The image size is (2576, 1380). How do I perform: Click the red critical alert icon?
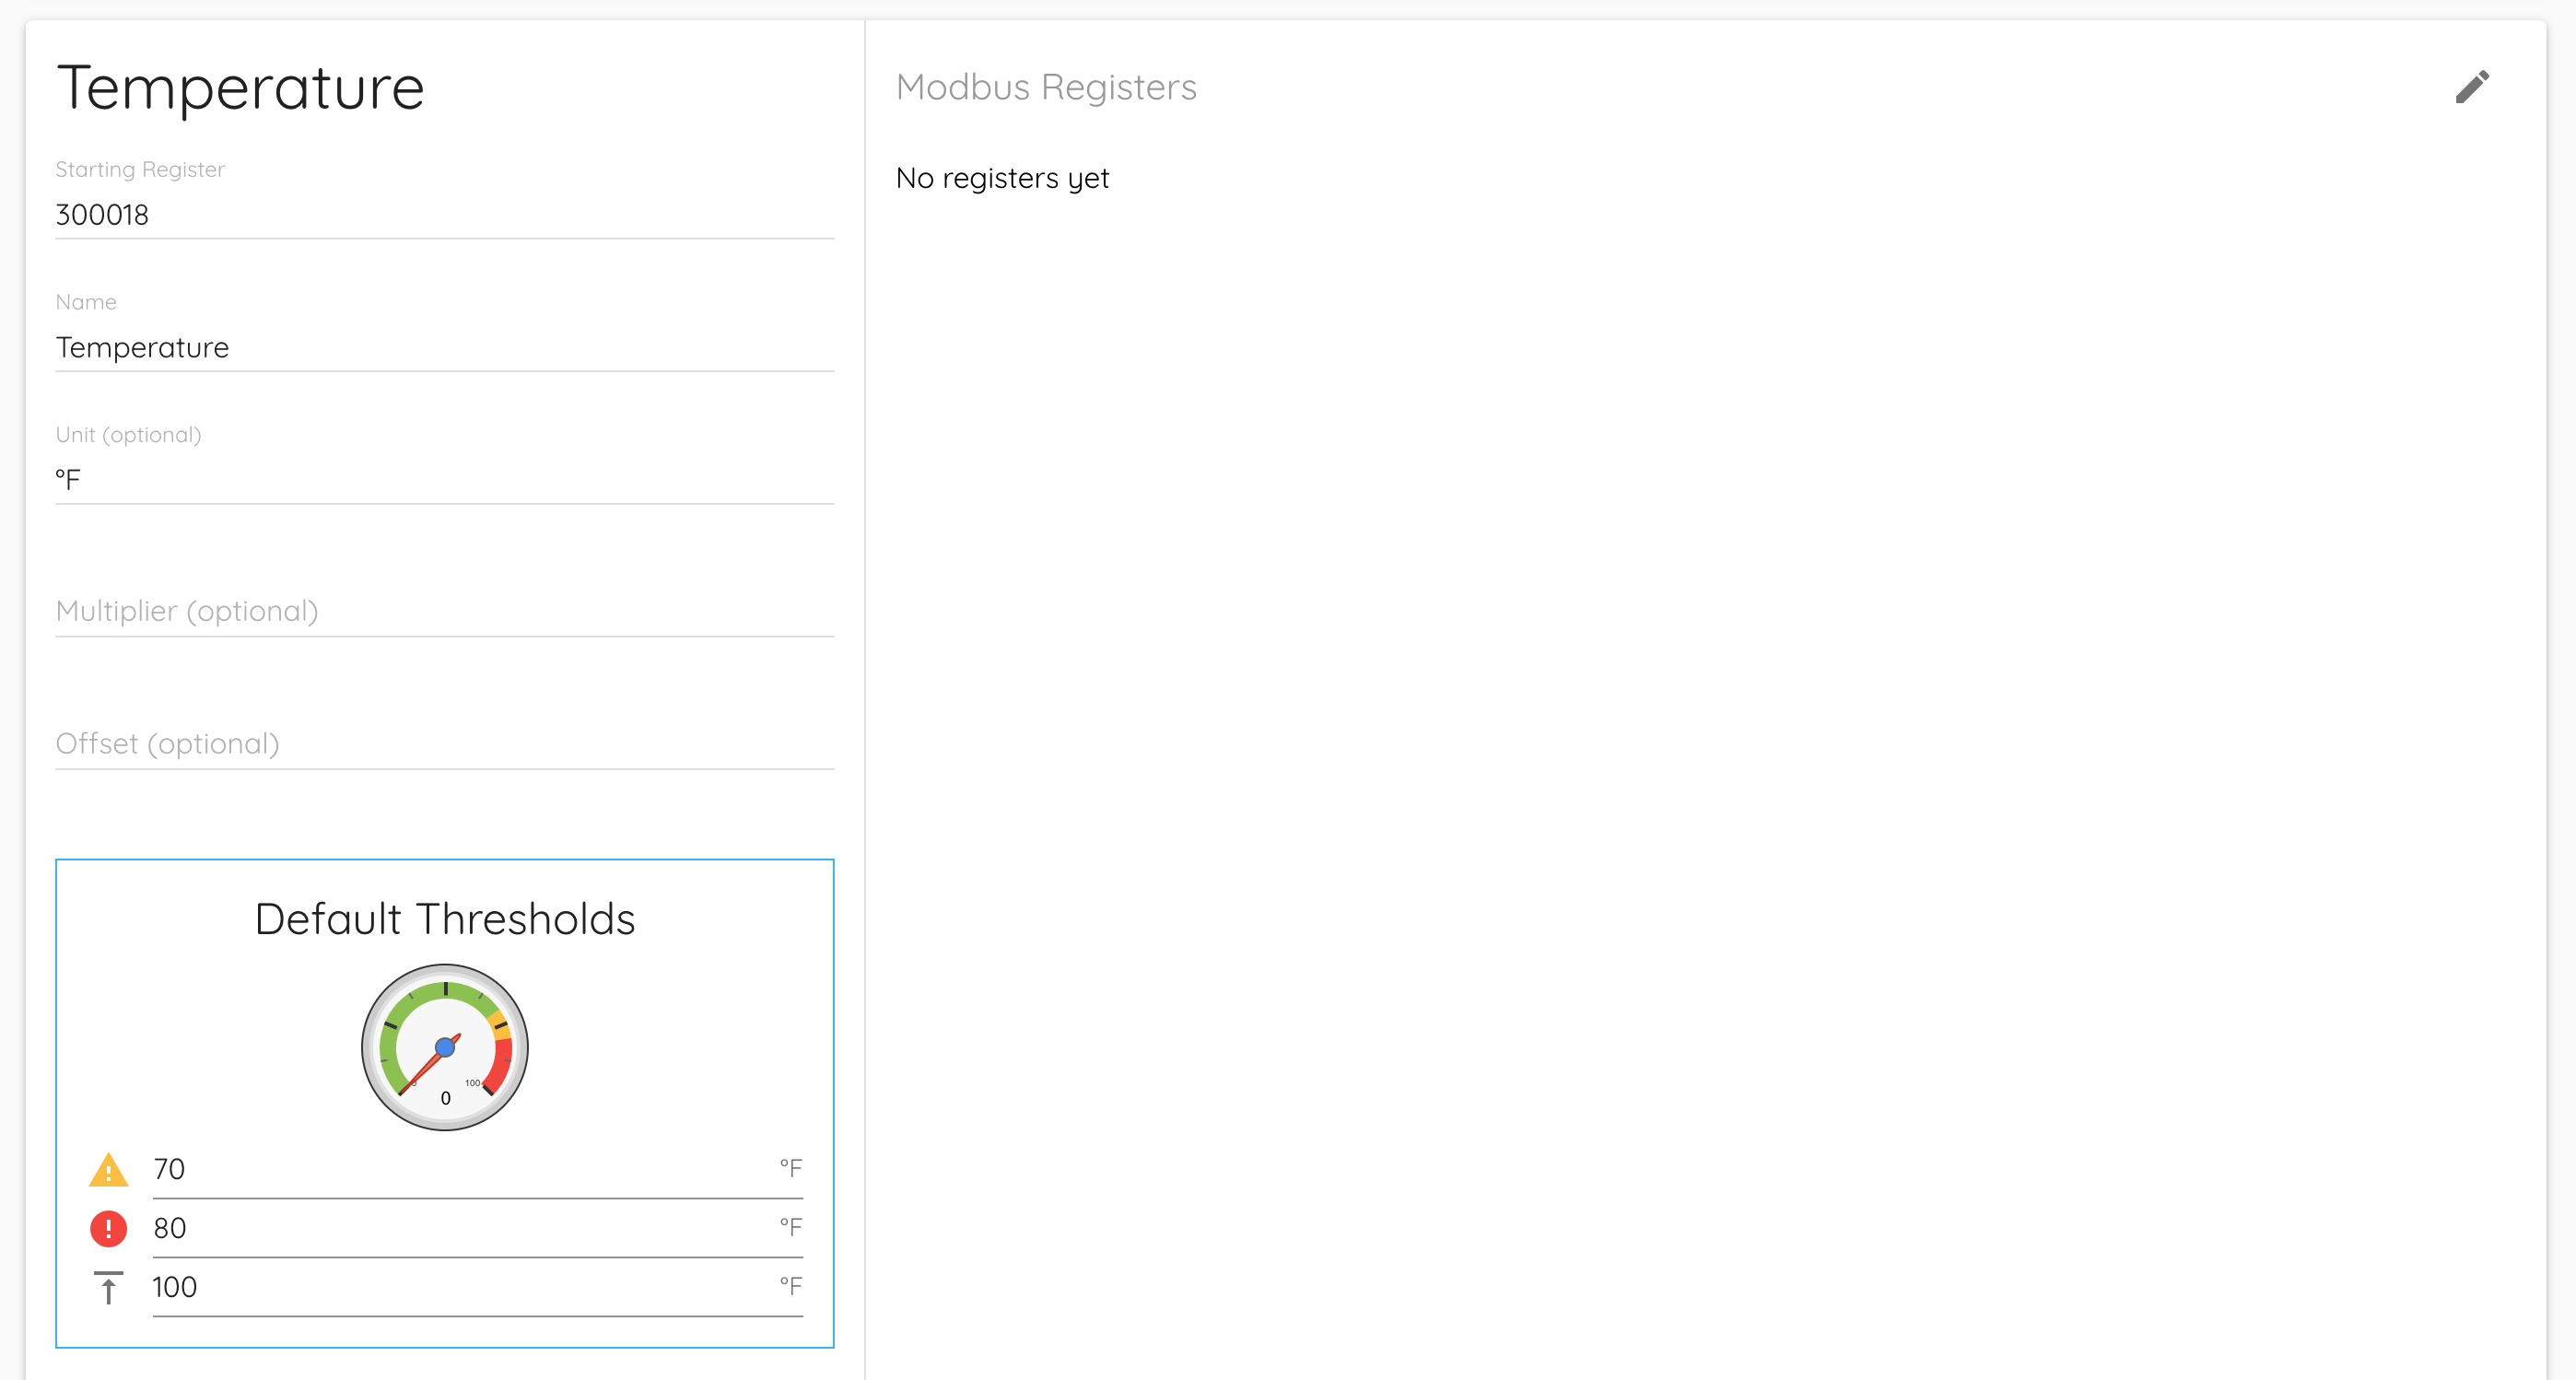108,1228
